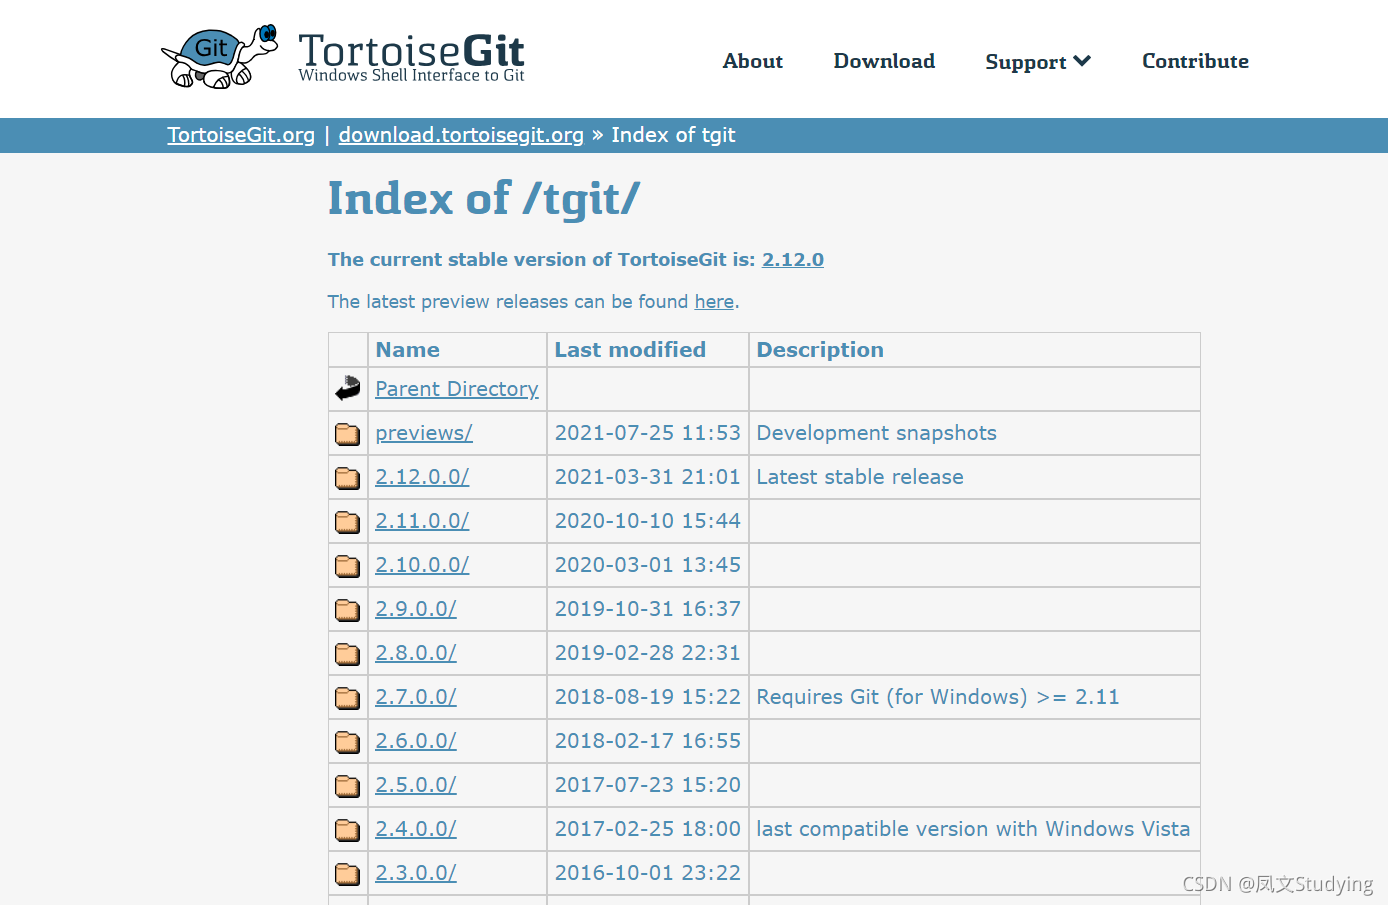This screenshot has height=905, width=1388.
Task: Click the Last modified column header
Action: 630,349
